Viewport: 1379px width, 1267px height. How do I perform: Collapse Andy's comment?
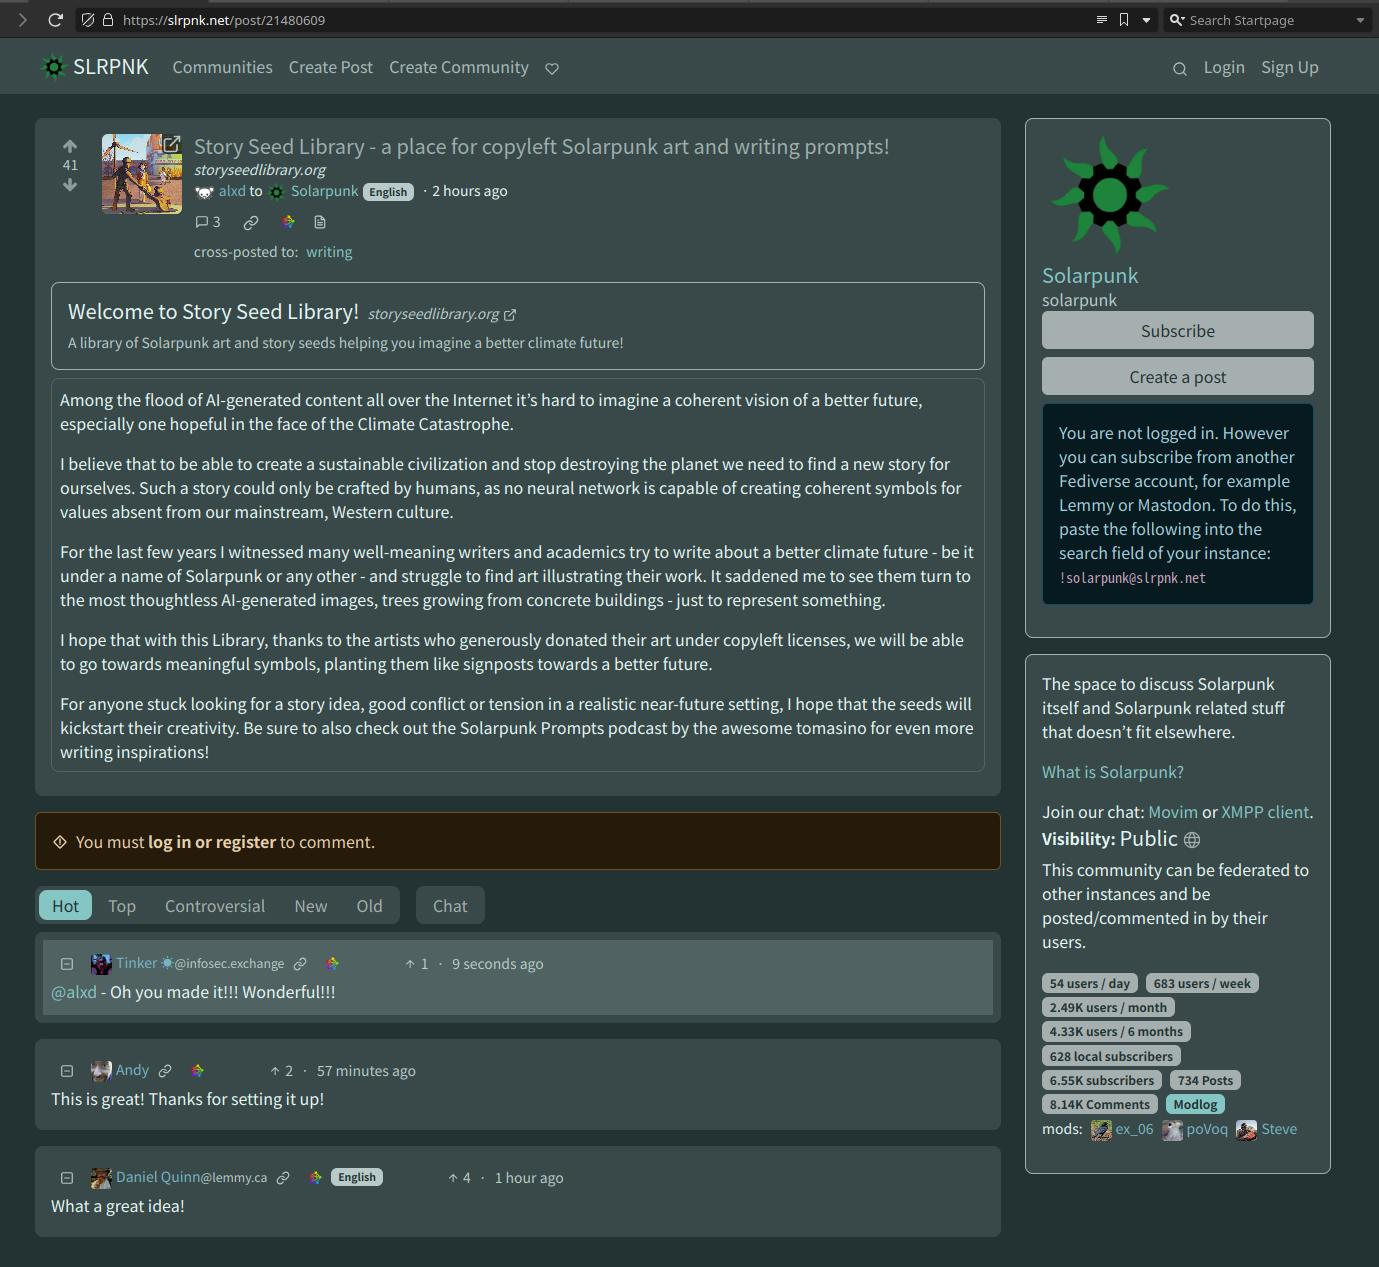pyautogui.click(x=67, y=1071)
